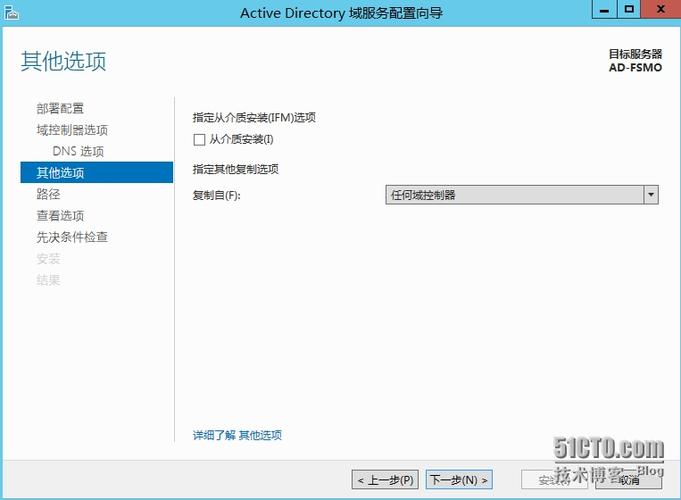Image resolution: width=681 pixels, height=500 pixels.
Task: Enable the 从介质安装(I) checkbox
Action: 199,140
